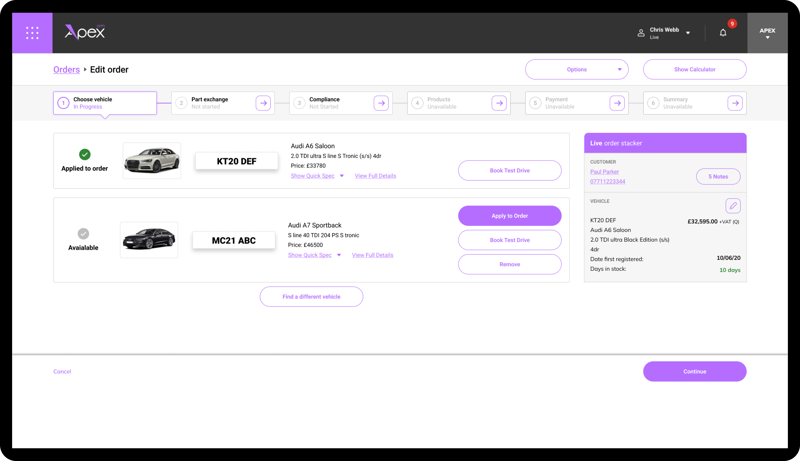Select the Payment step tab

(x=577, y=103)
